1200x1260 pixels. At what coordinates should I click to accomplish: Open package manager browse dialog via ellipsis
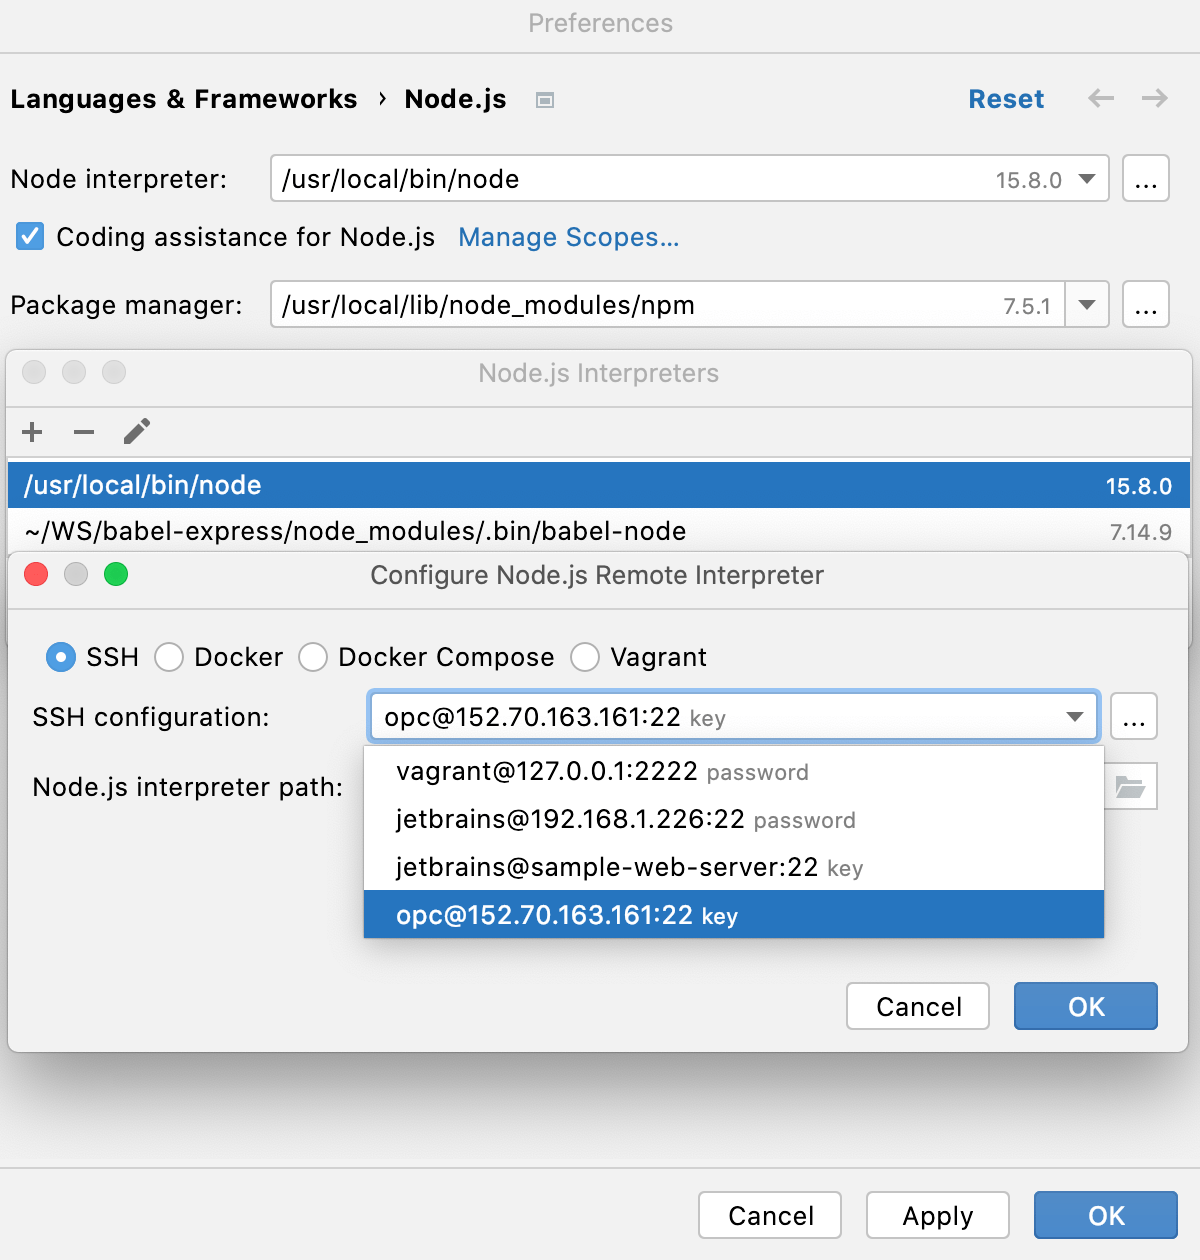point(1146,305)
